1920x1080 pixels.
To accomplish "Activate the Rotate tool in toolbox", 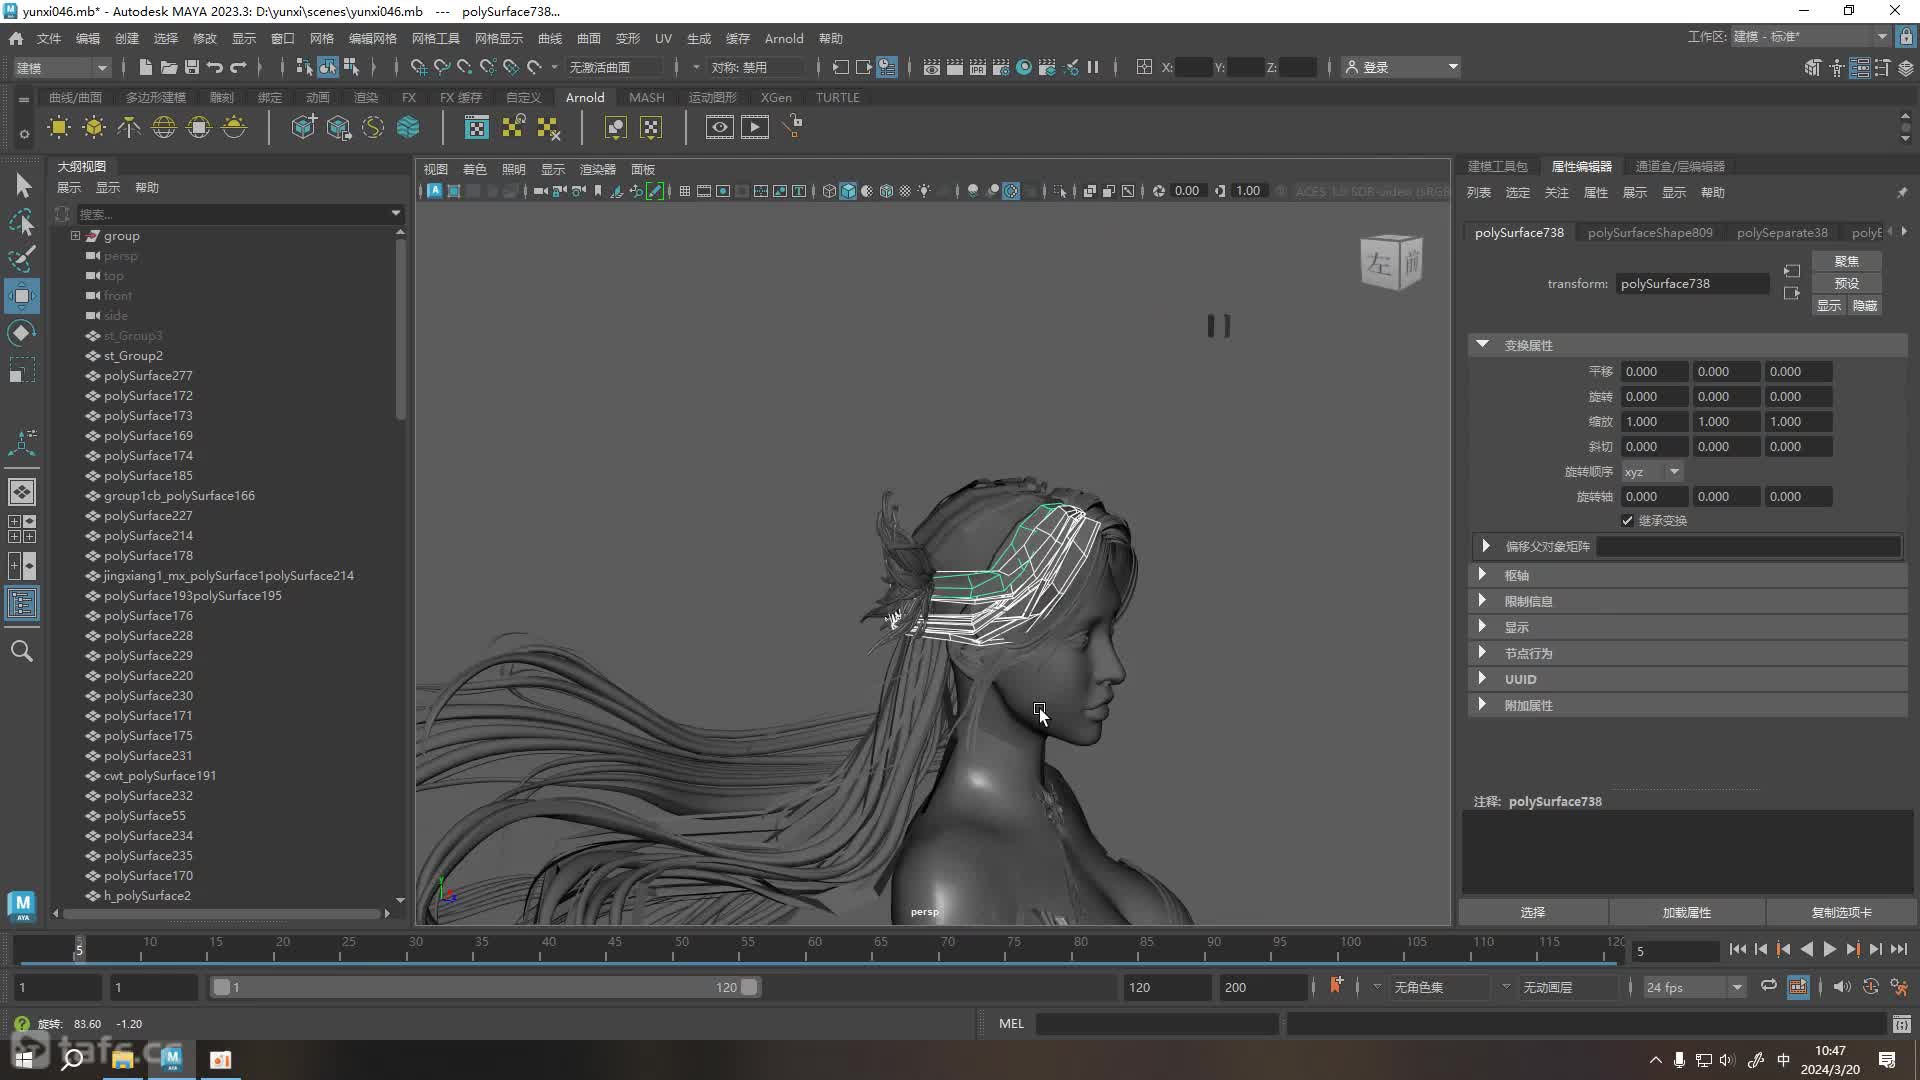I will [22, 333].
